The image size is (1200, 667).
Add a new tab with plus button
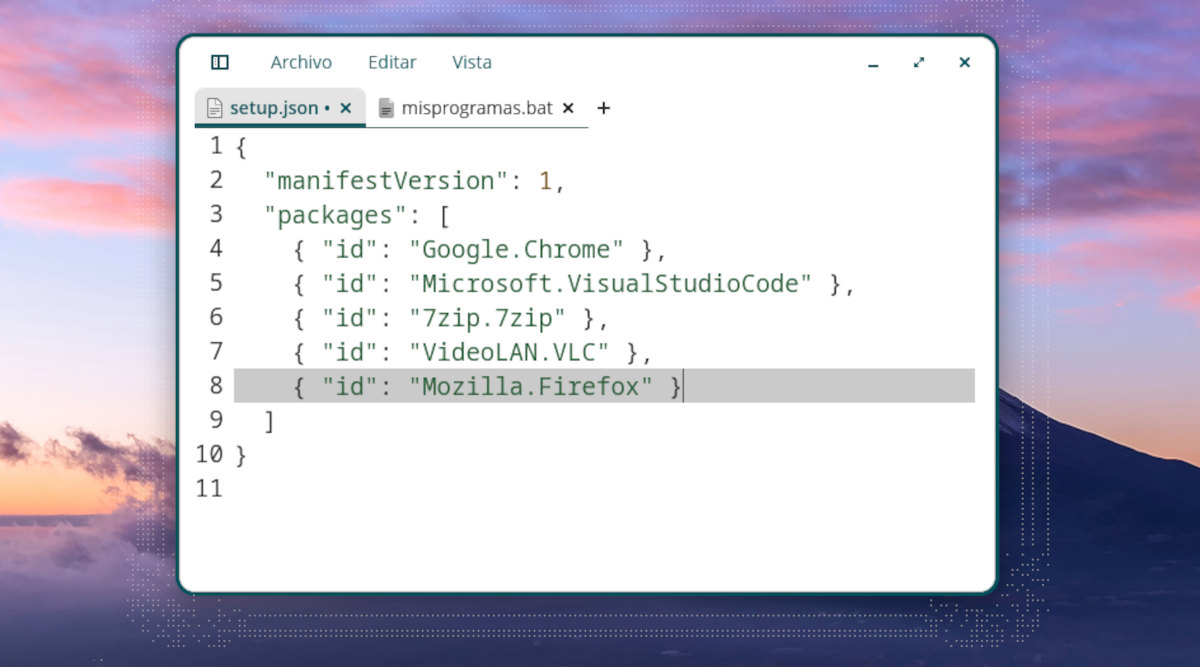point(603,108)
